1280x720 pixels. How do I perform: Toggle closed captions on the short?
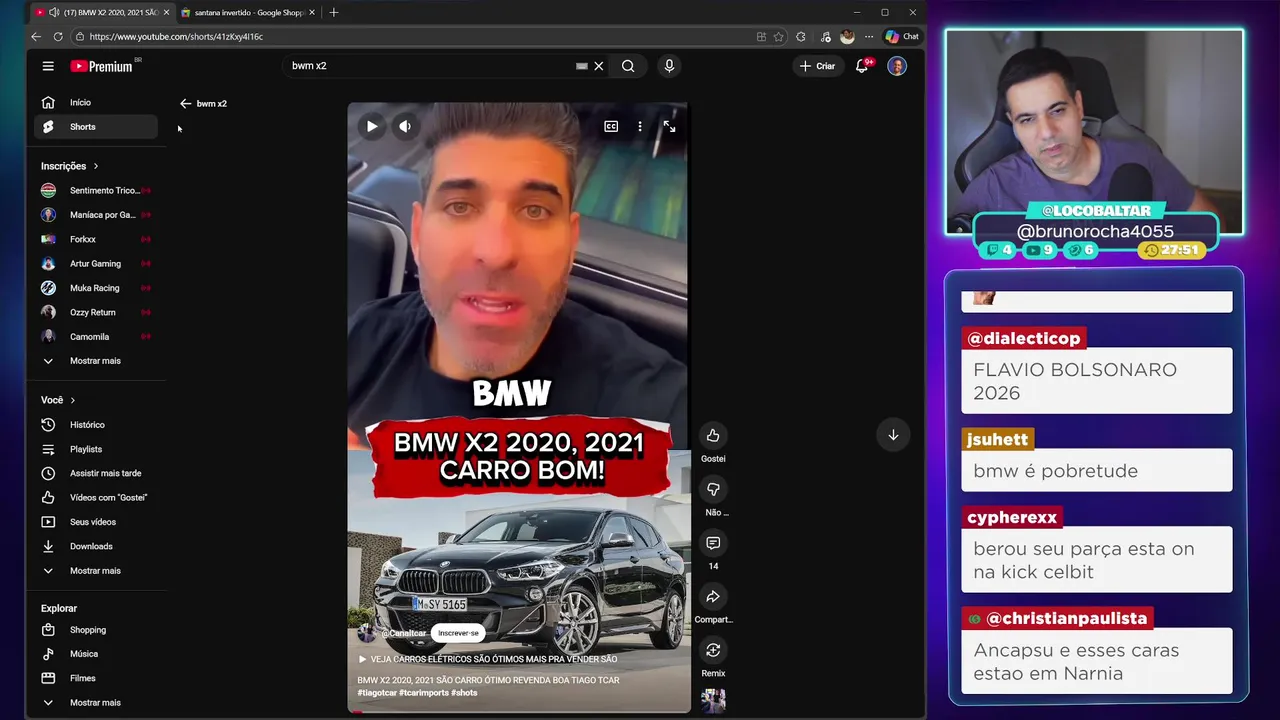tap(611, 127)
